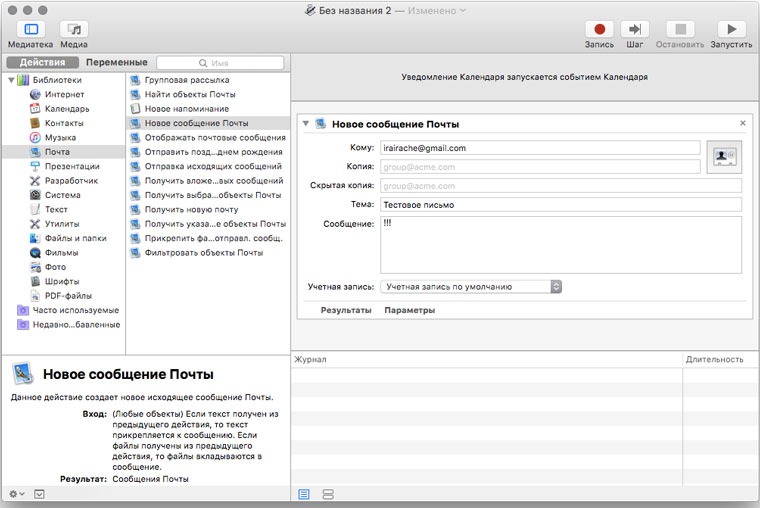Select the Интернет library category
The width and height of the screenshot is (760, 508).
click(x=64, y=94)
